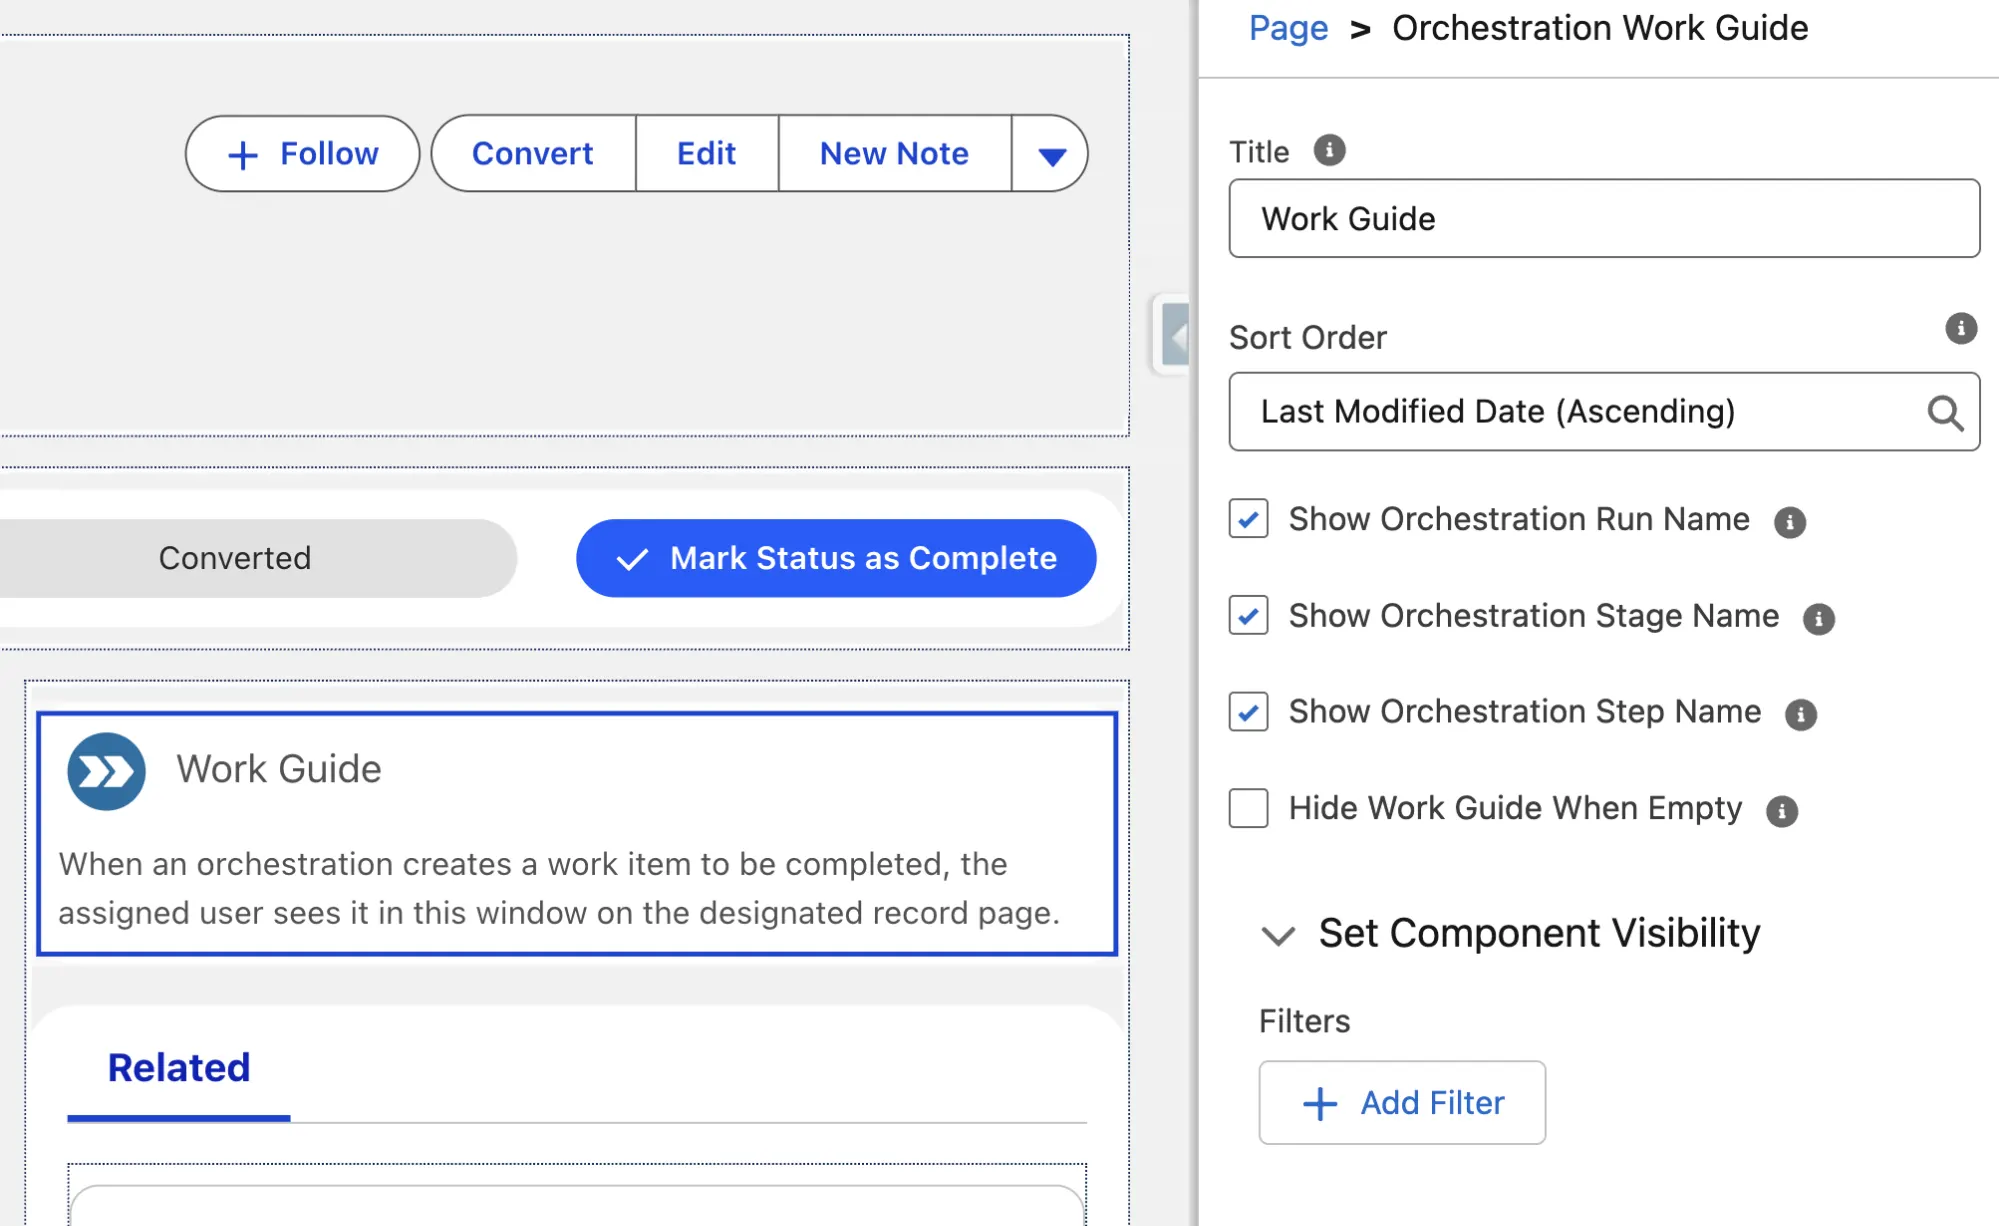Click Mark Status as Complete button
Screen dimensions: 1999x1226
coord(836,558)
